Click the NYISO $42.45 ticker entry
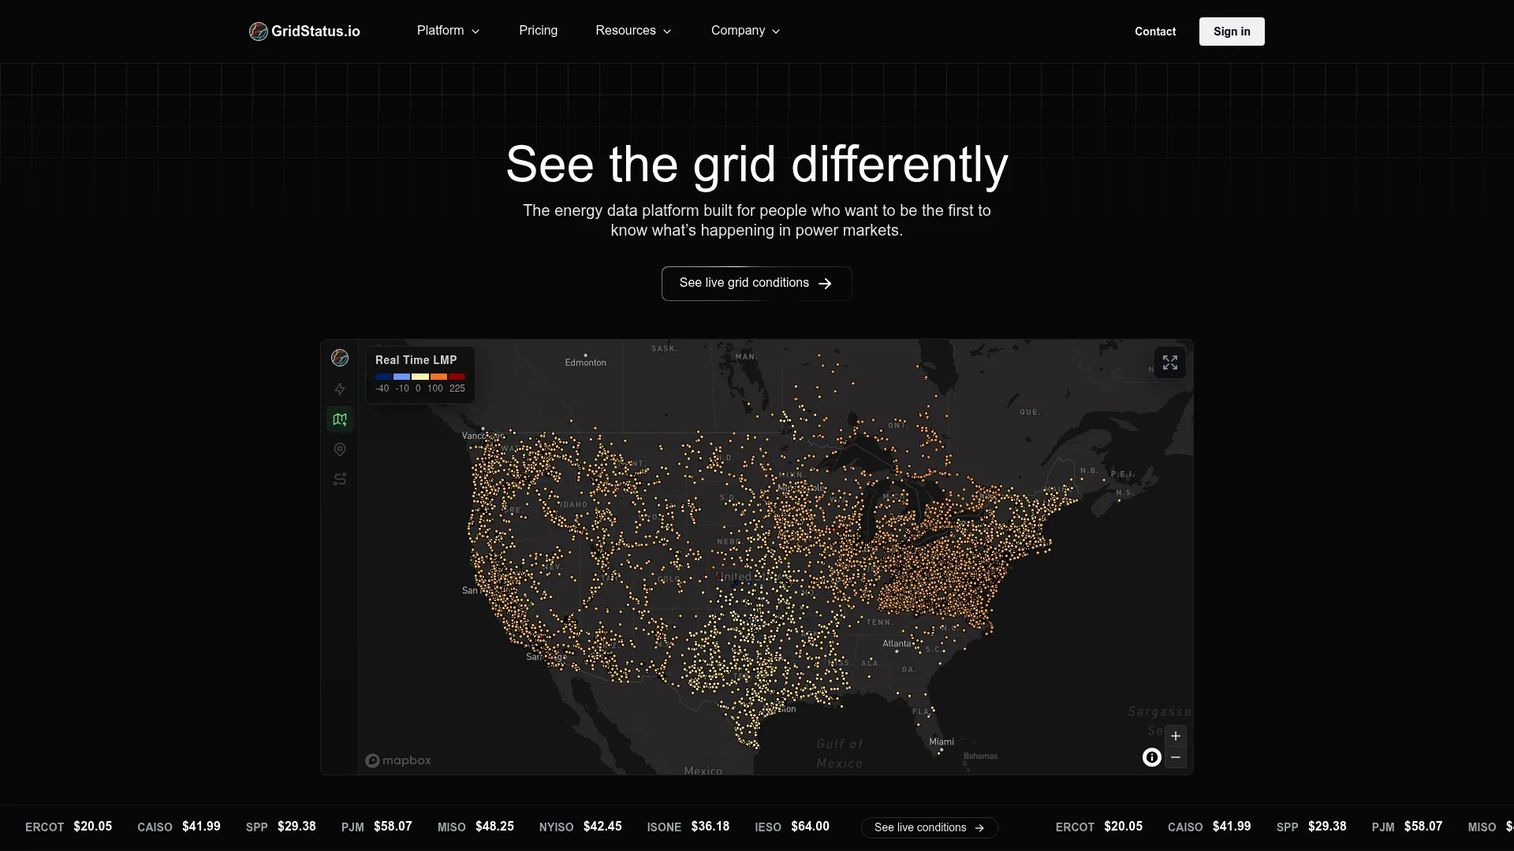Screen dimensions: 1514x851 [x=580, y=827]
